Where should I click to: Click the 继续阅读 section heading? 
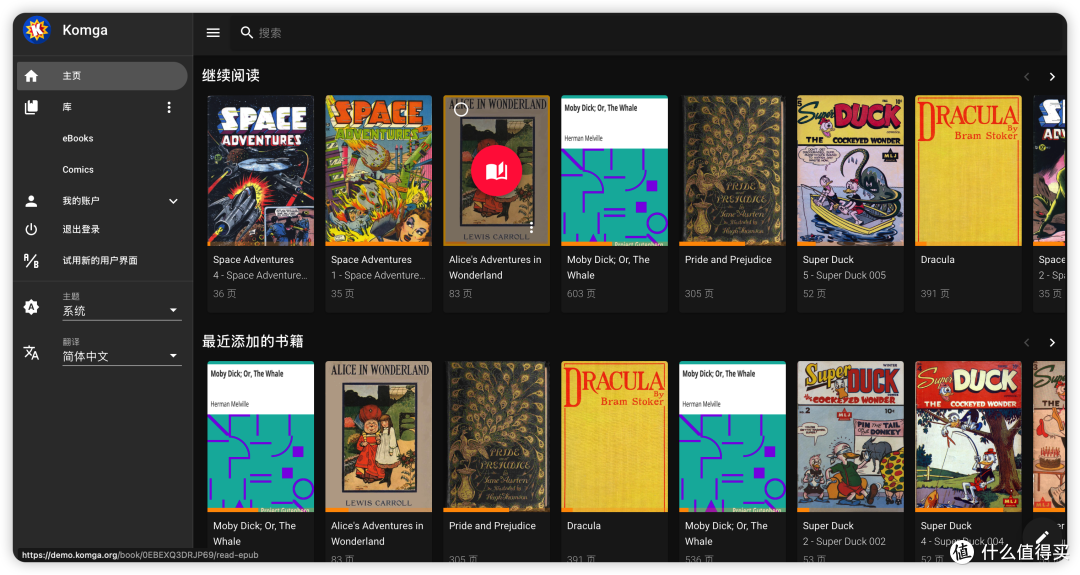pos(231,76)
